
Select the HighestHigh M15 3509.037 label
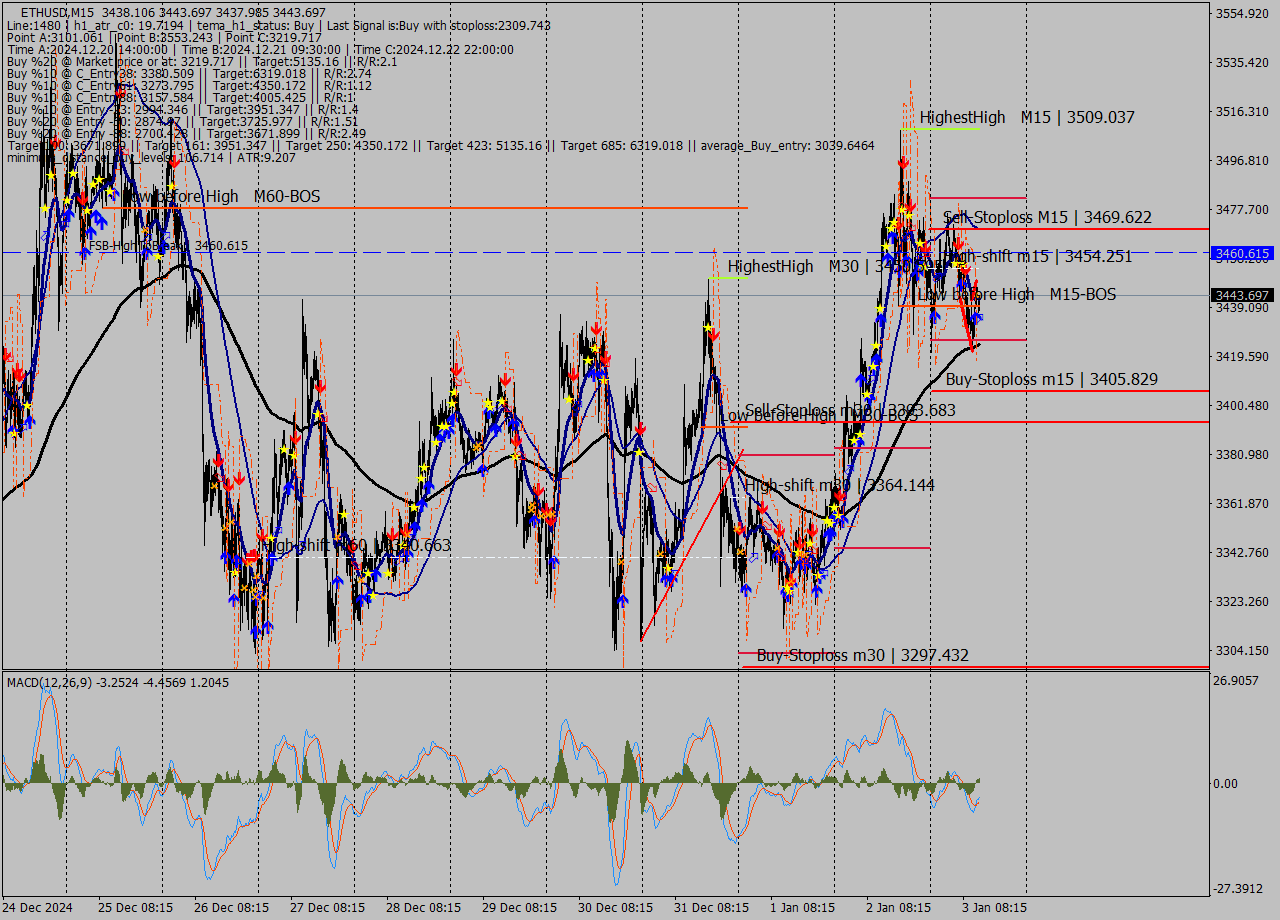(1027, 118)
